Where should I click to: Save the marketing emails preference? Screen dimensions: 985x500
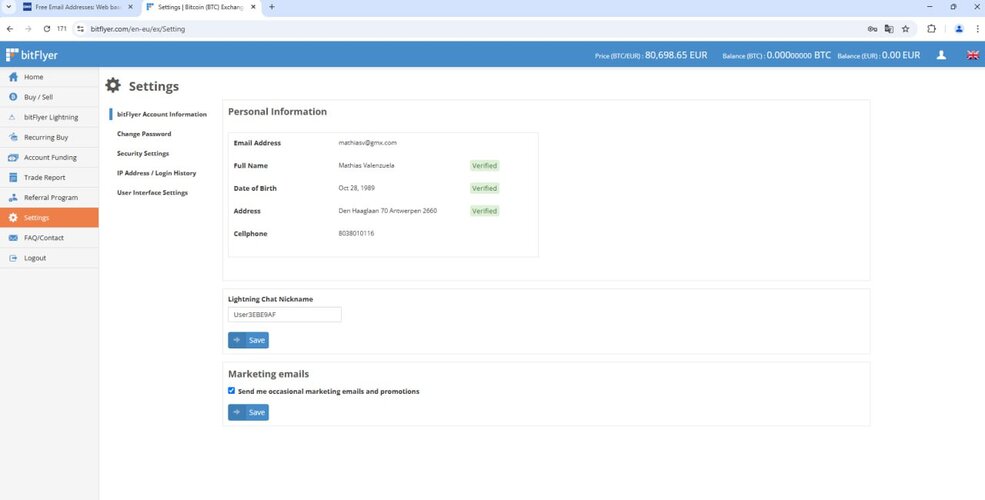click(x=248, y=412)
